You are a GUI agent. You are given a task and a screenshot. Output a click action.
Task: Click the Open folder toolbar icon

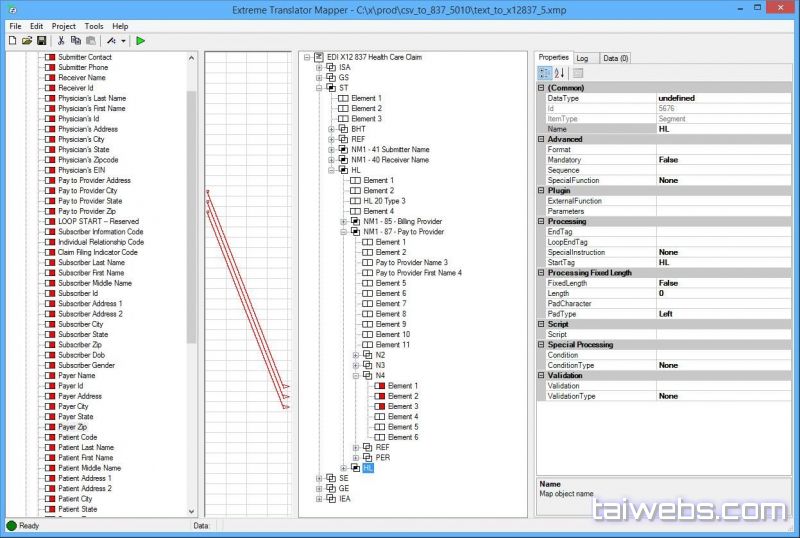pos(27,40)
